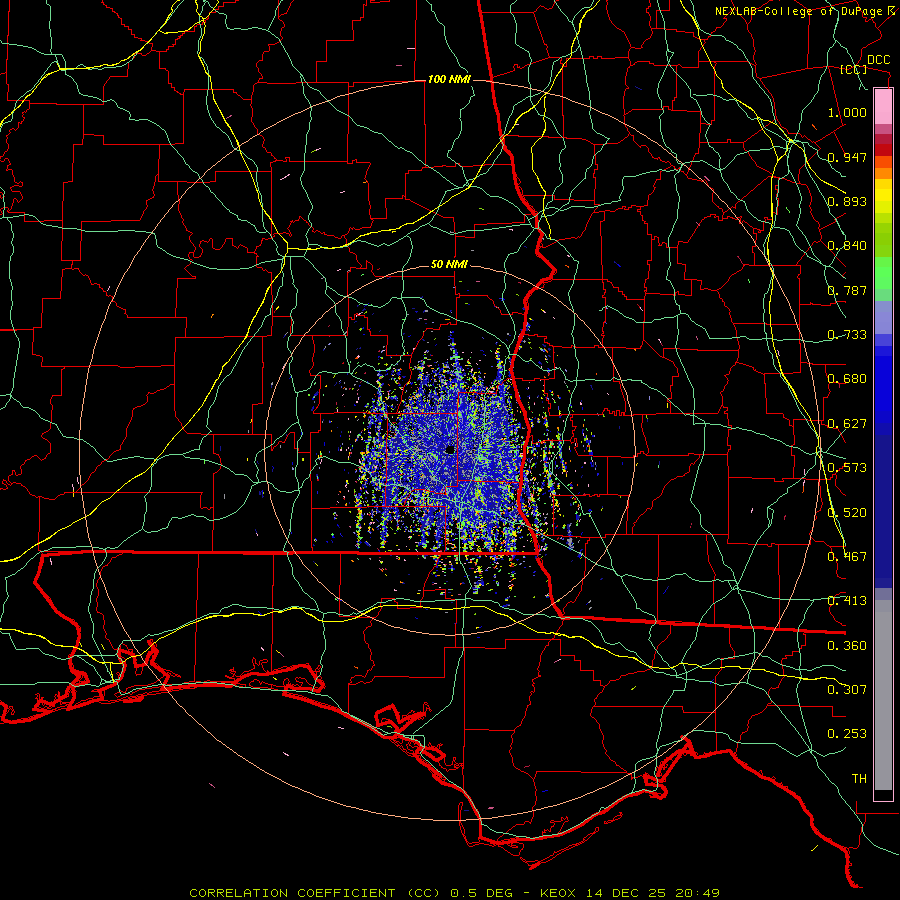Click the '[CC]' units label

[854, 69]
